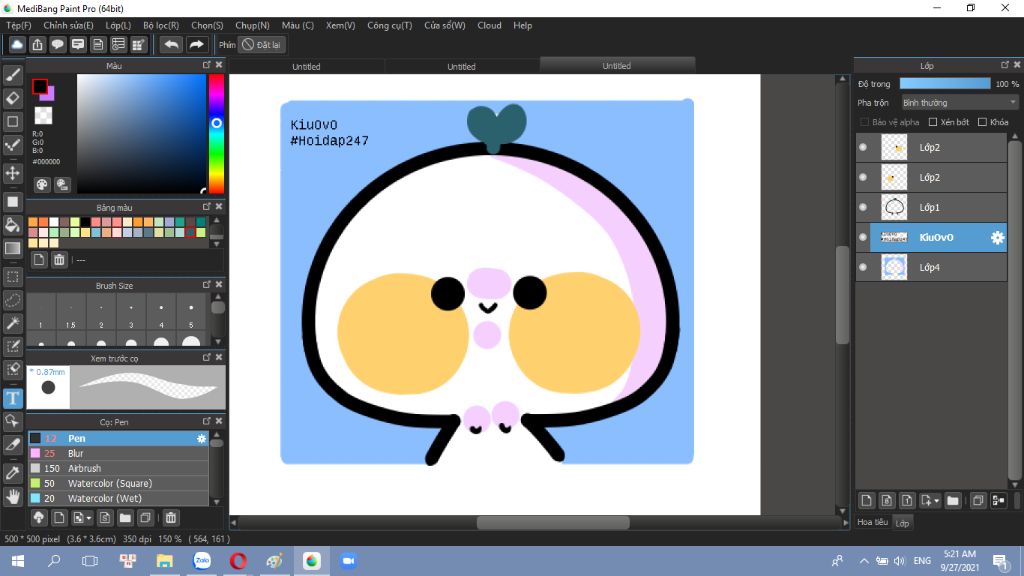Open add-layer dropdown arrow in layer panel
Image resolution: width=1024 pixels, height=576 pixels.
coord(937,501)
